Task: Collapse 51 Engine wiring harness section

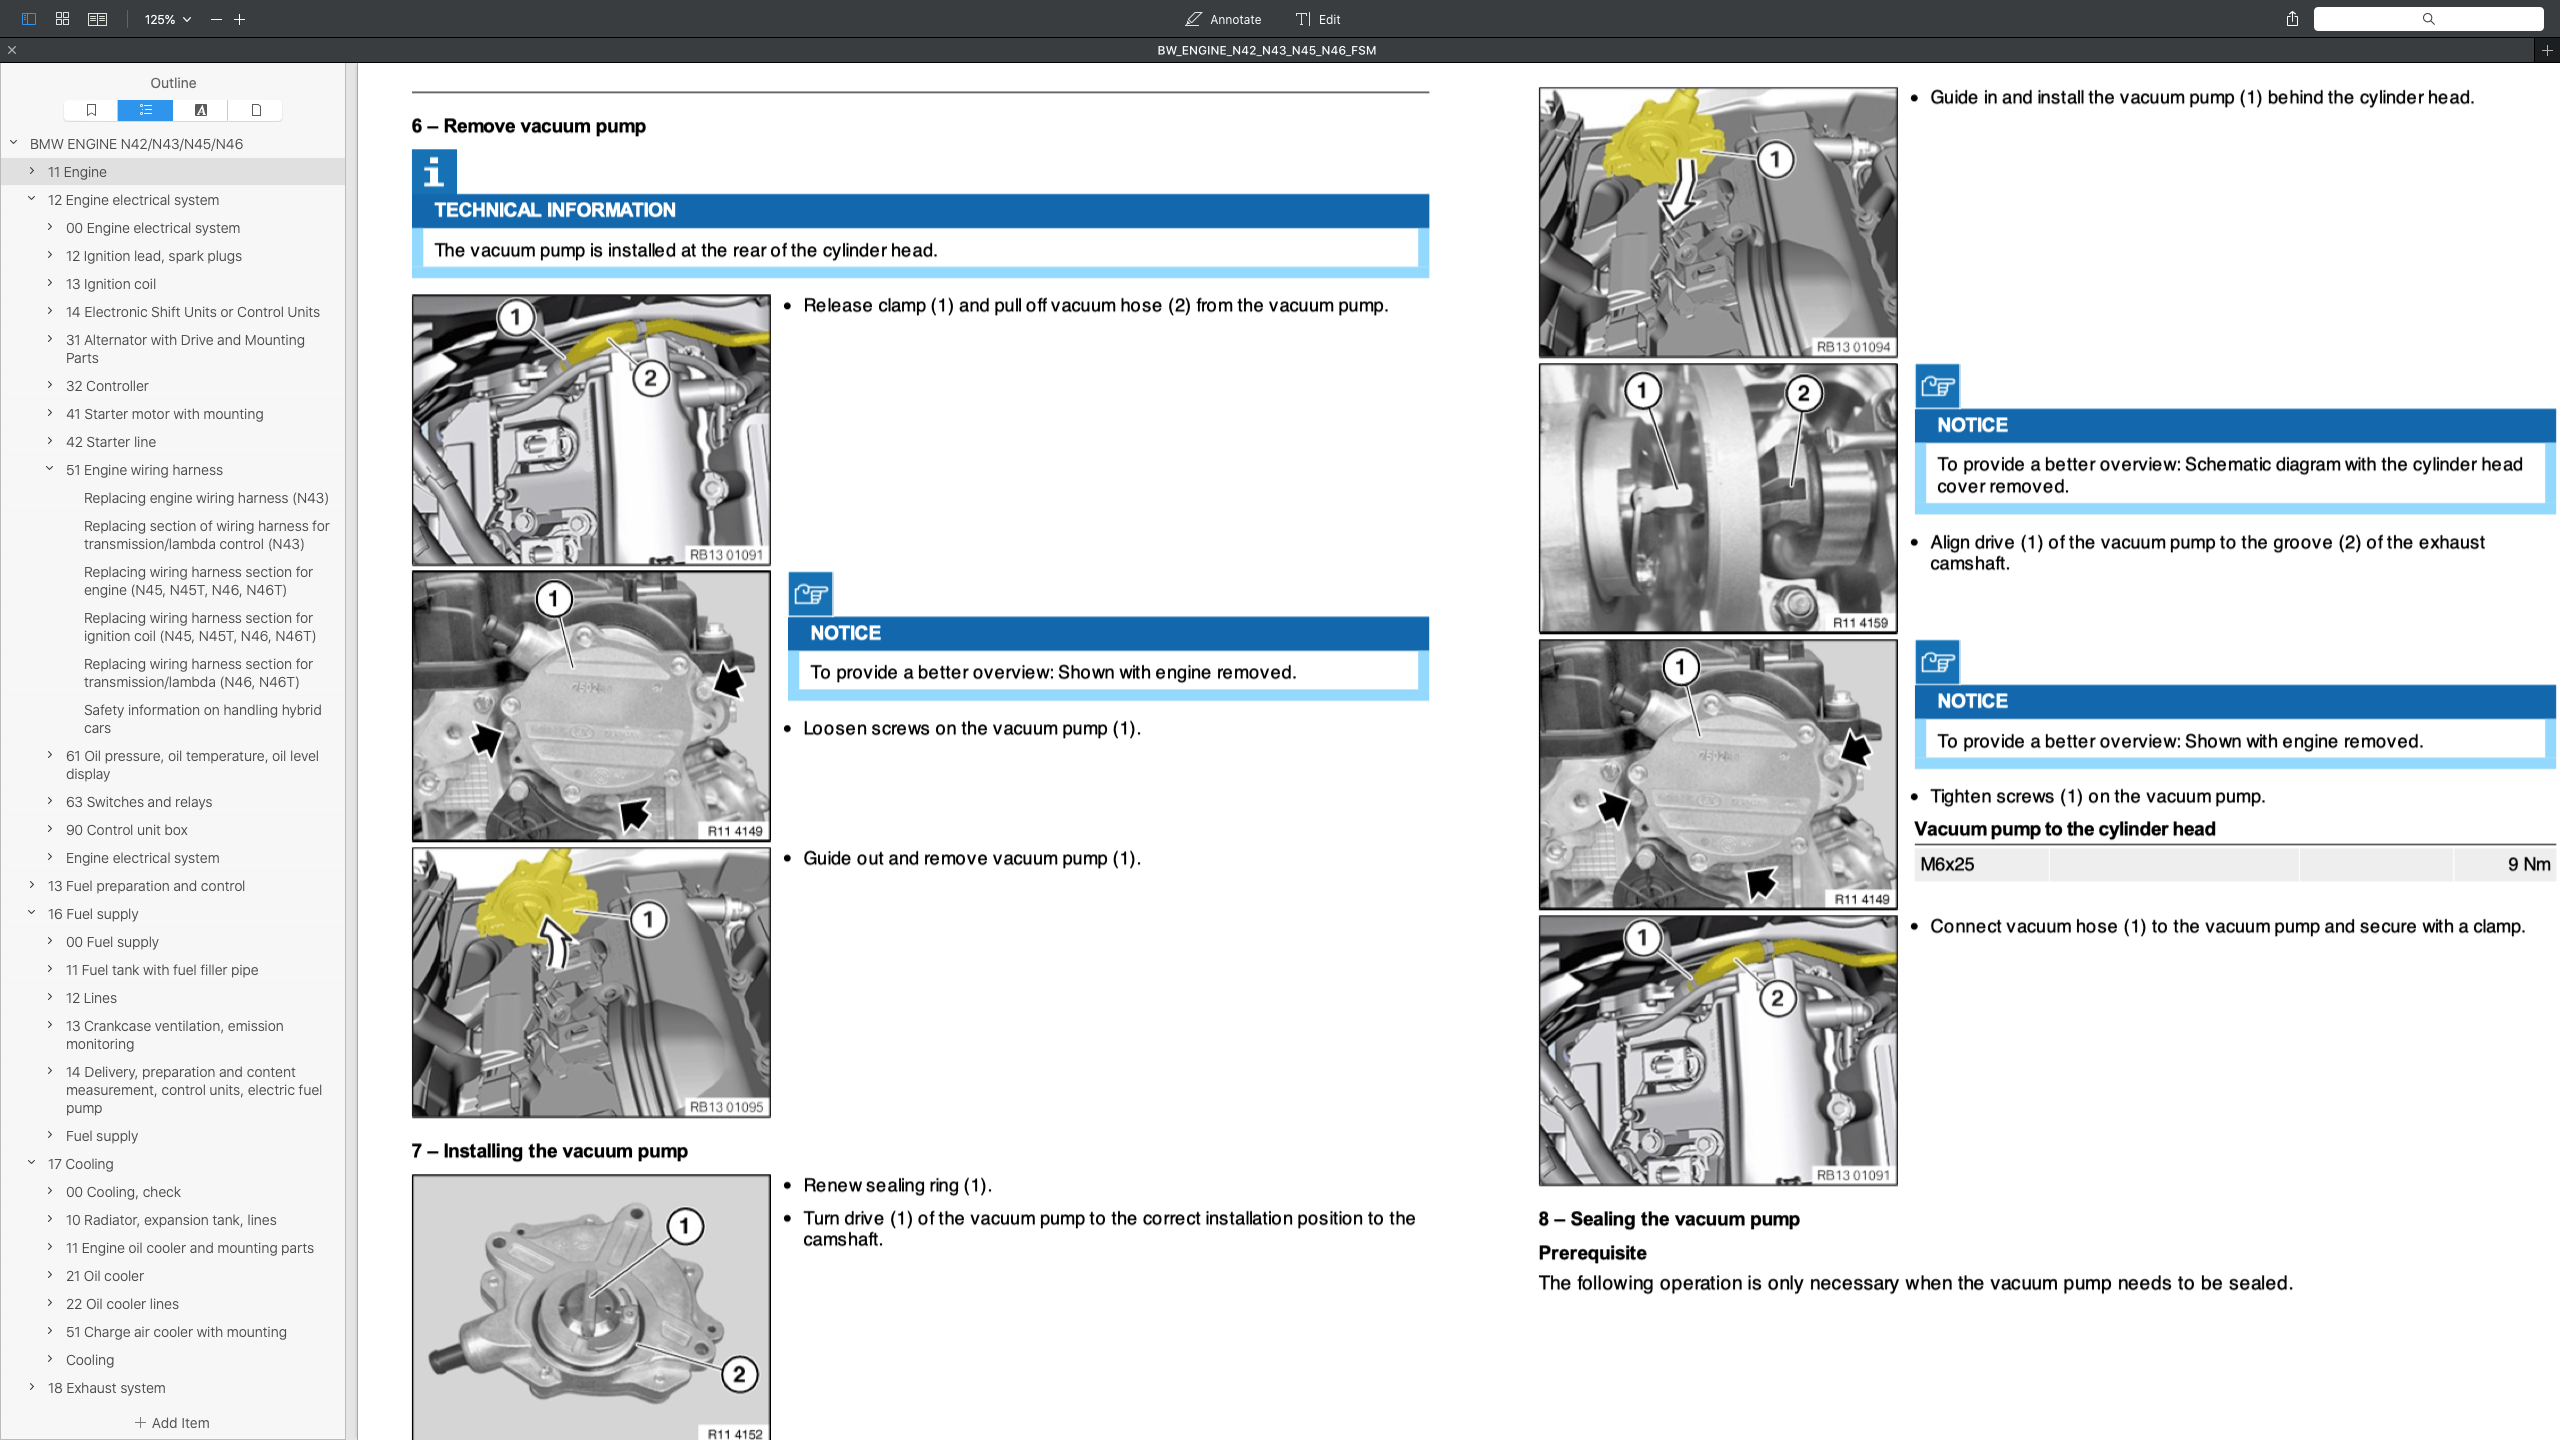Action: (50, 469)
